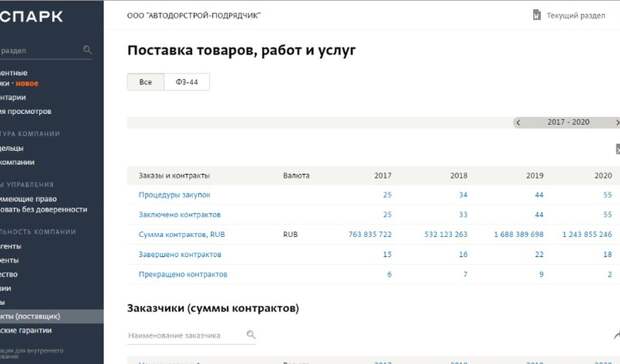Open Заключено контрактов link
Image resolution: width=620 pixels, height=364 pixels.
coord(180,215)
